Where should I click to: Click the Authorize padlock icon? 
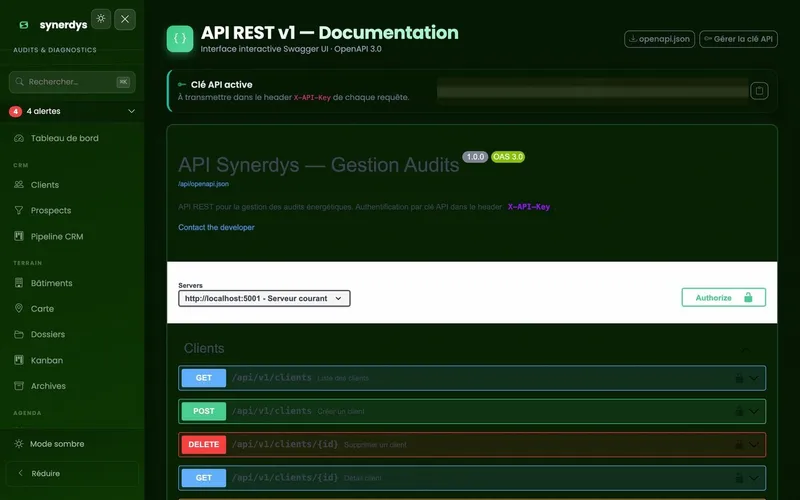pyautogui.click(x=748, y=297)
